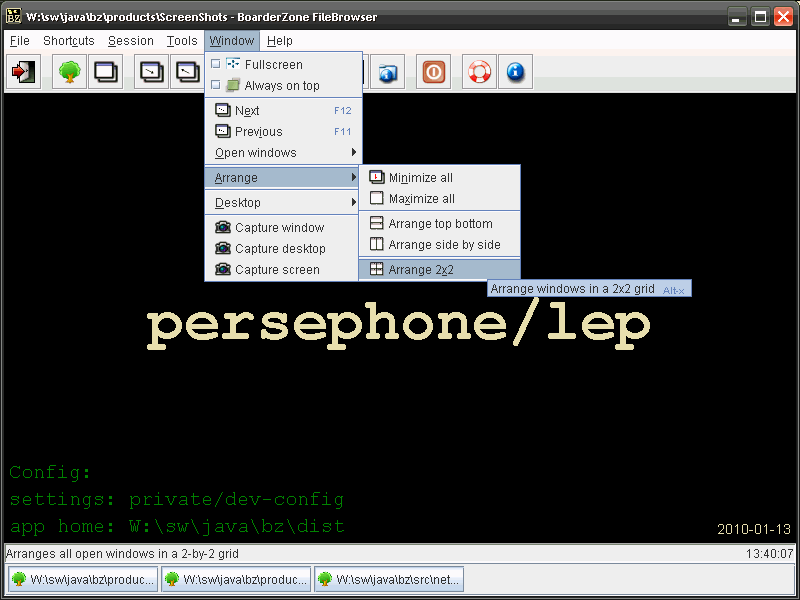Click the status bar message about 2-by-2 grid
This screenshot has width=800, height=600.
pos(122,554)
